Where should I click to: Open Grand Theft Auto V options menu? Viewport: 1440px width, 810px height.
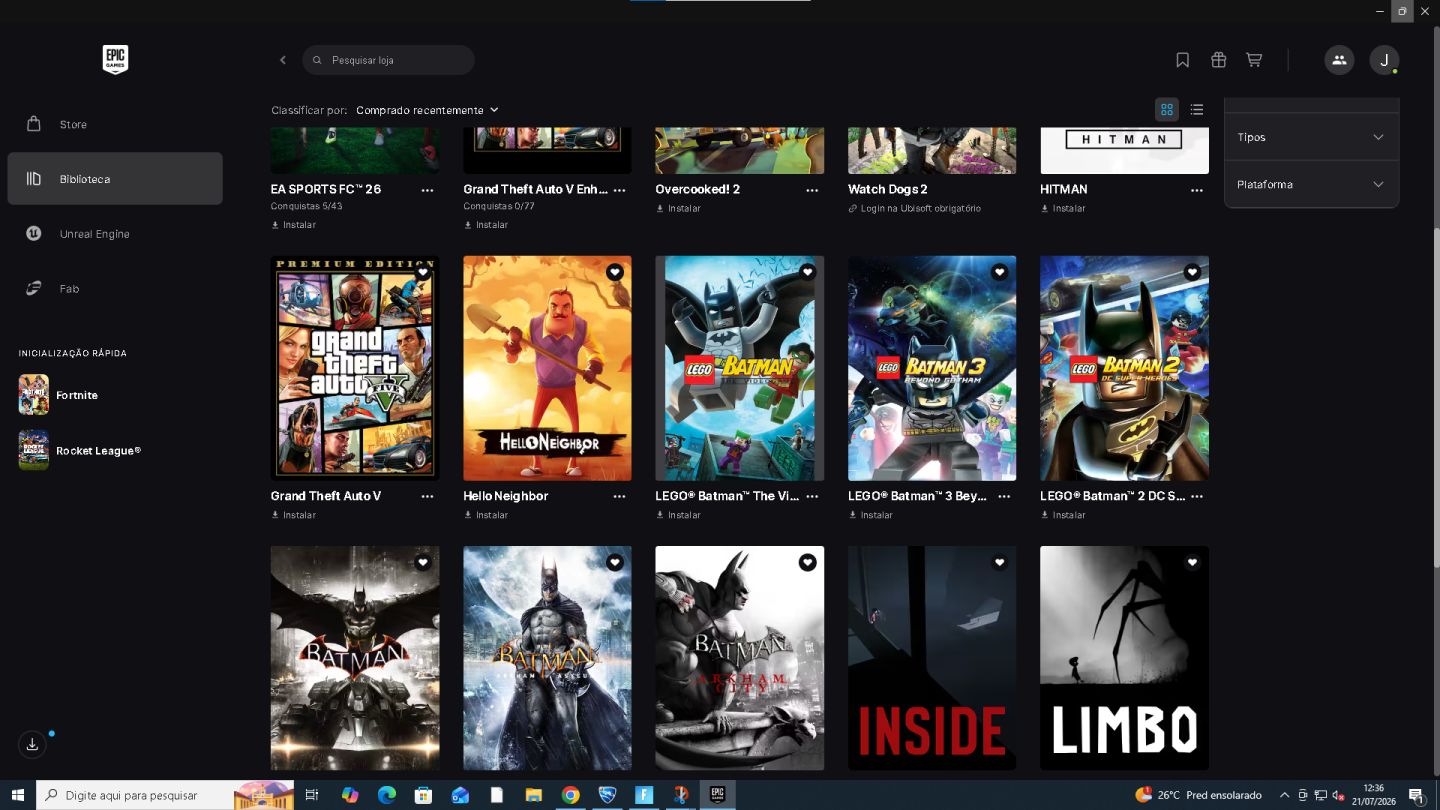click(428, 496)
